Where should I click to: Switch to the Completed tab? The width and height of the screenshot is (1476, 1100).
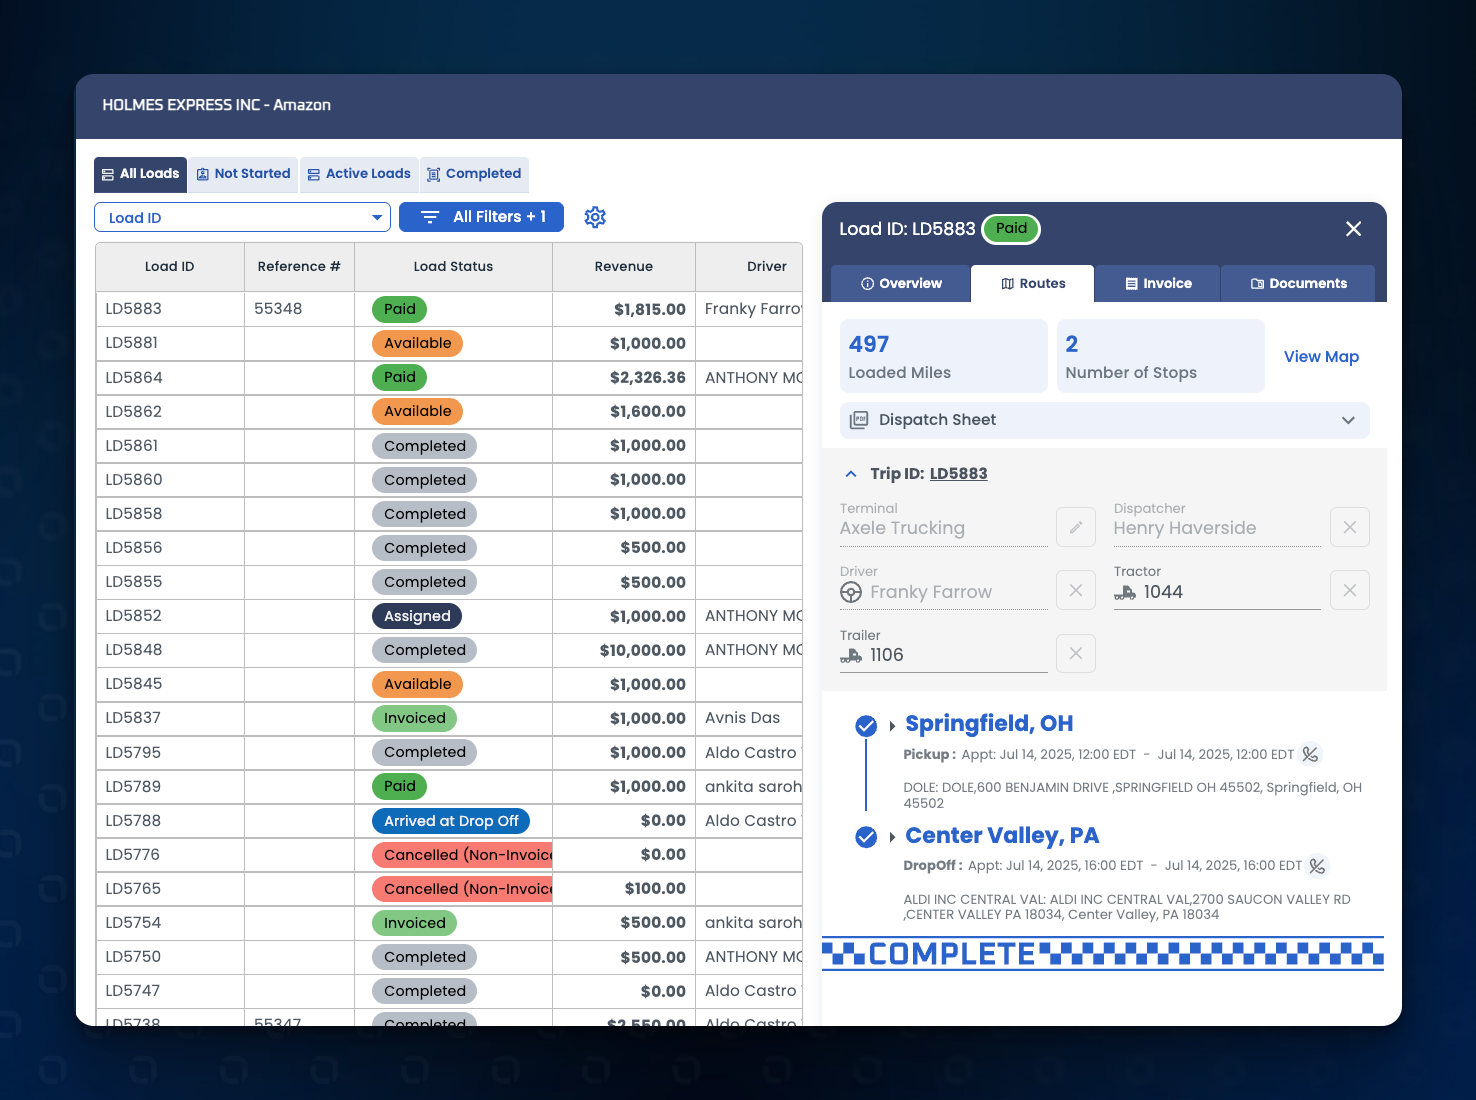pos(474,174)
